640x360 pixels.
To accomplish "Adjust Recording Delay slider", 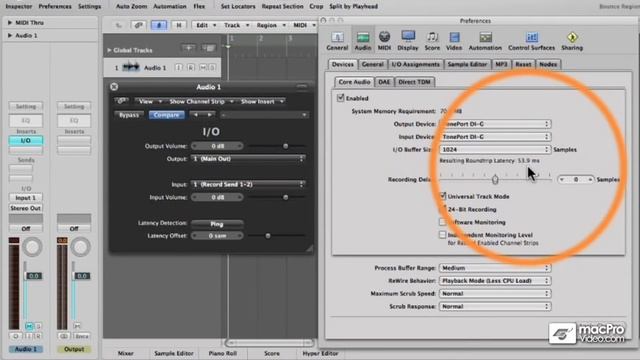I will (495, 179).
